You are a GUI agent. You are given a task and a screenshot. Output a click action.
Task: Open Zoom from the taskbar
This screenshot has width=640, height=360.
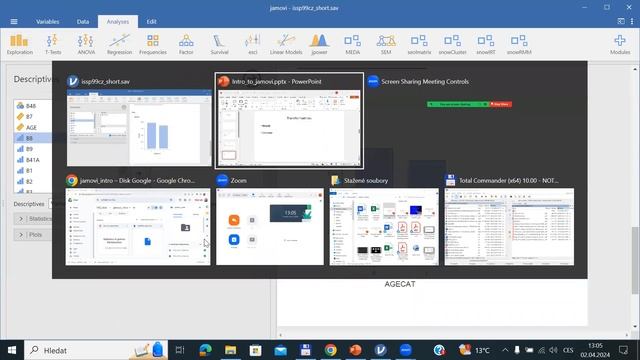tap(406, 350)
